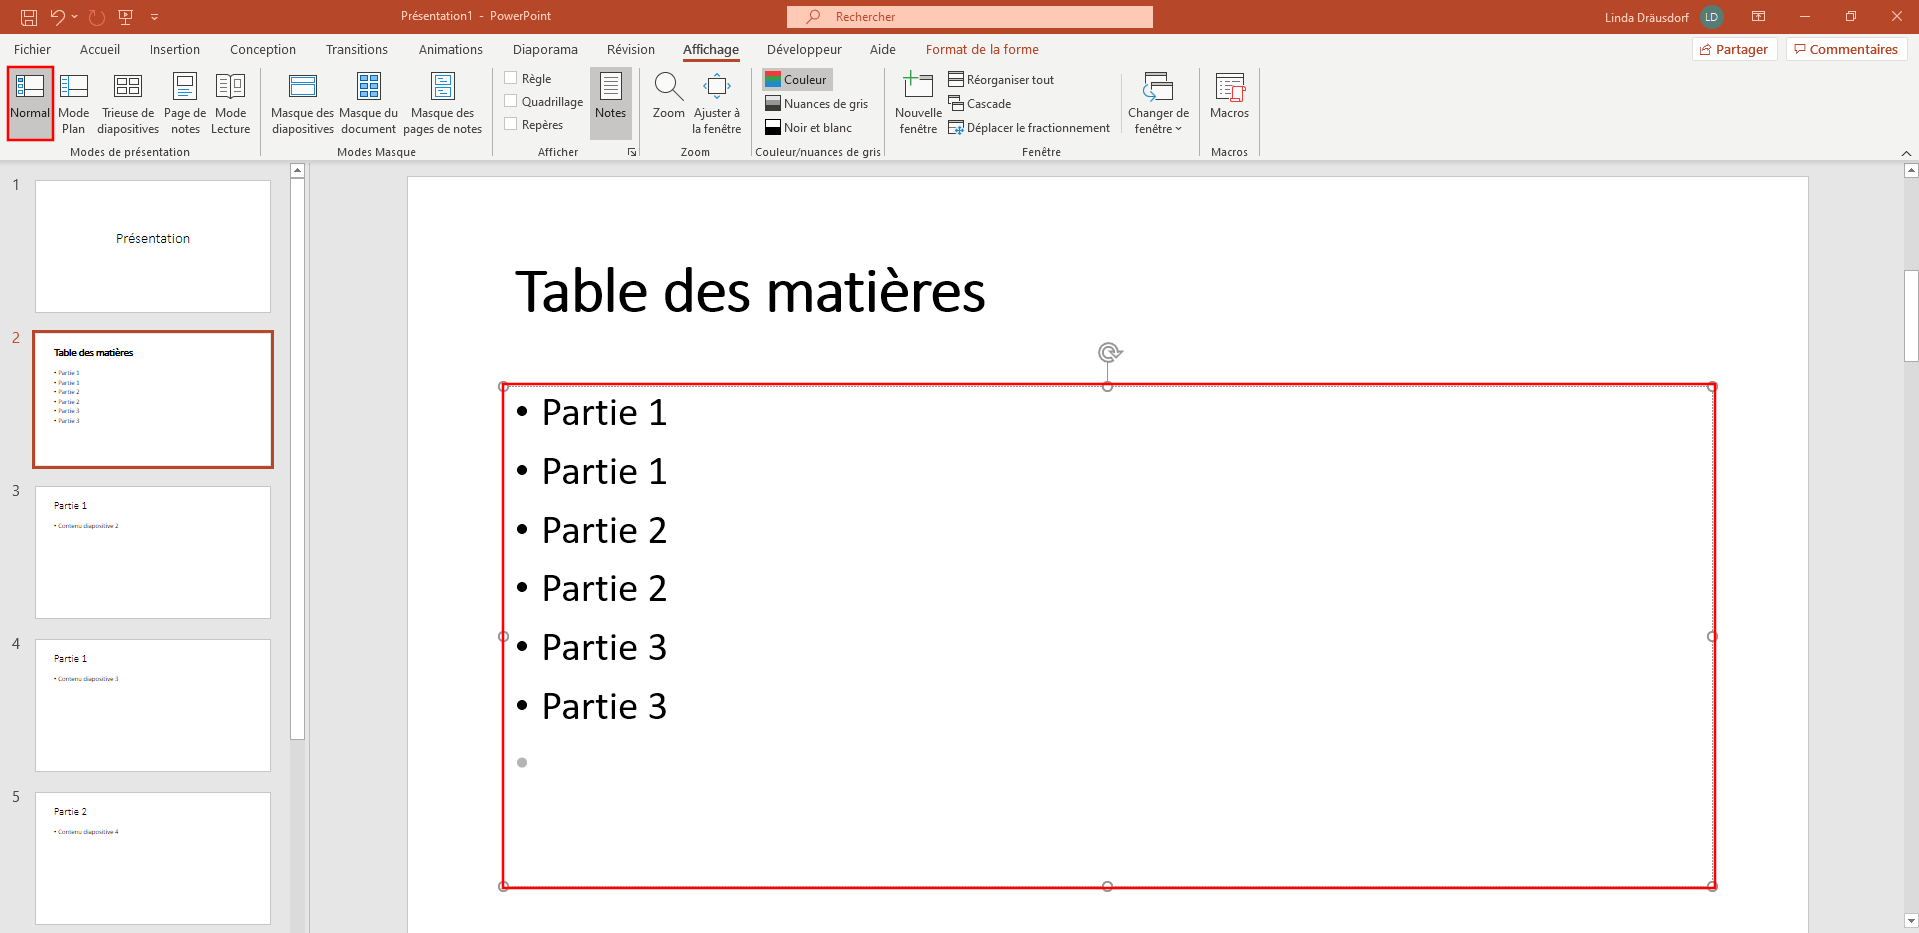Click the Table des matières title
The width and height of the screenshot is (1919, 933).
click(750, 291)
